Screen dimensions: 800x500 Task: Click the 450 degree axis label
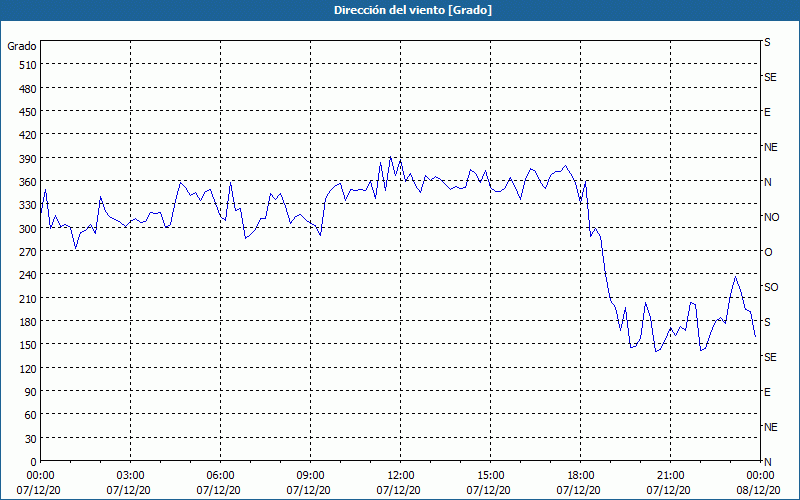point(29,112)
